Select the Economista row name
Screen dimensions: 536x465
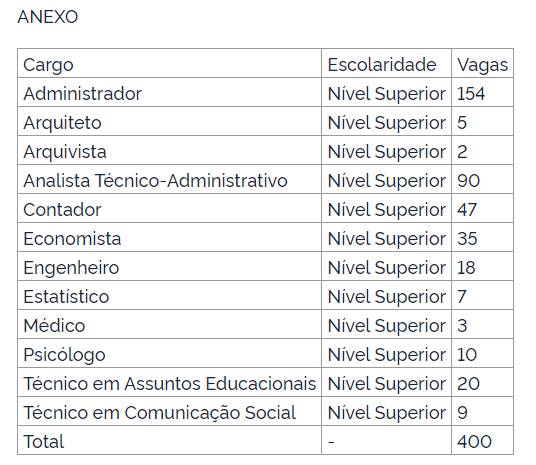tap(72, 239)
